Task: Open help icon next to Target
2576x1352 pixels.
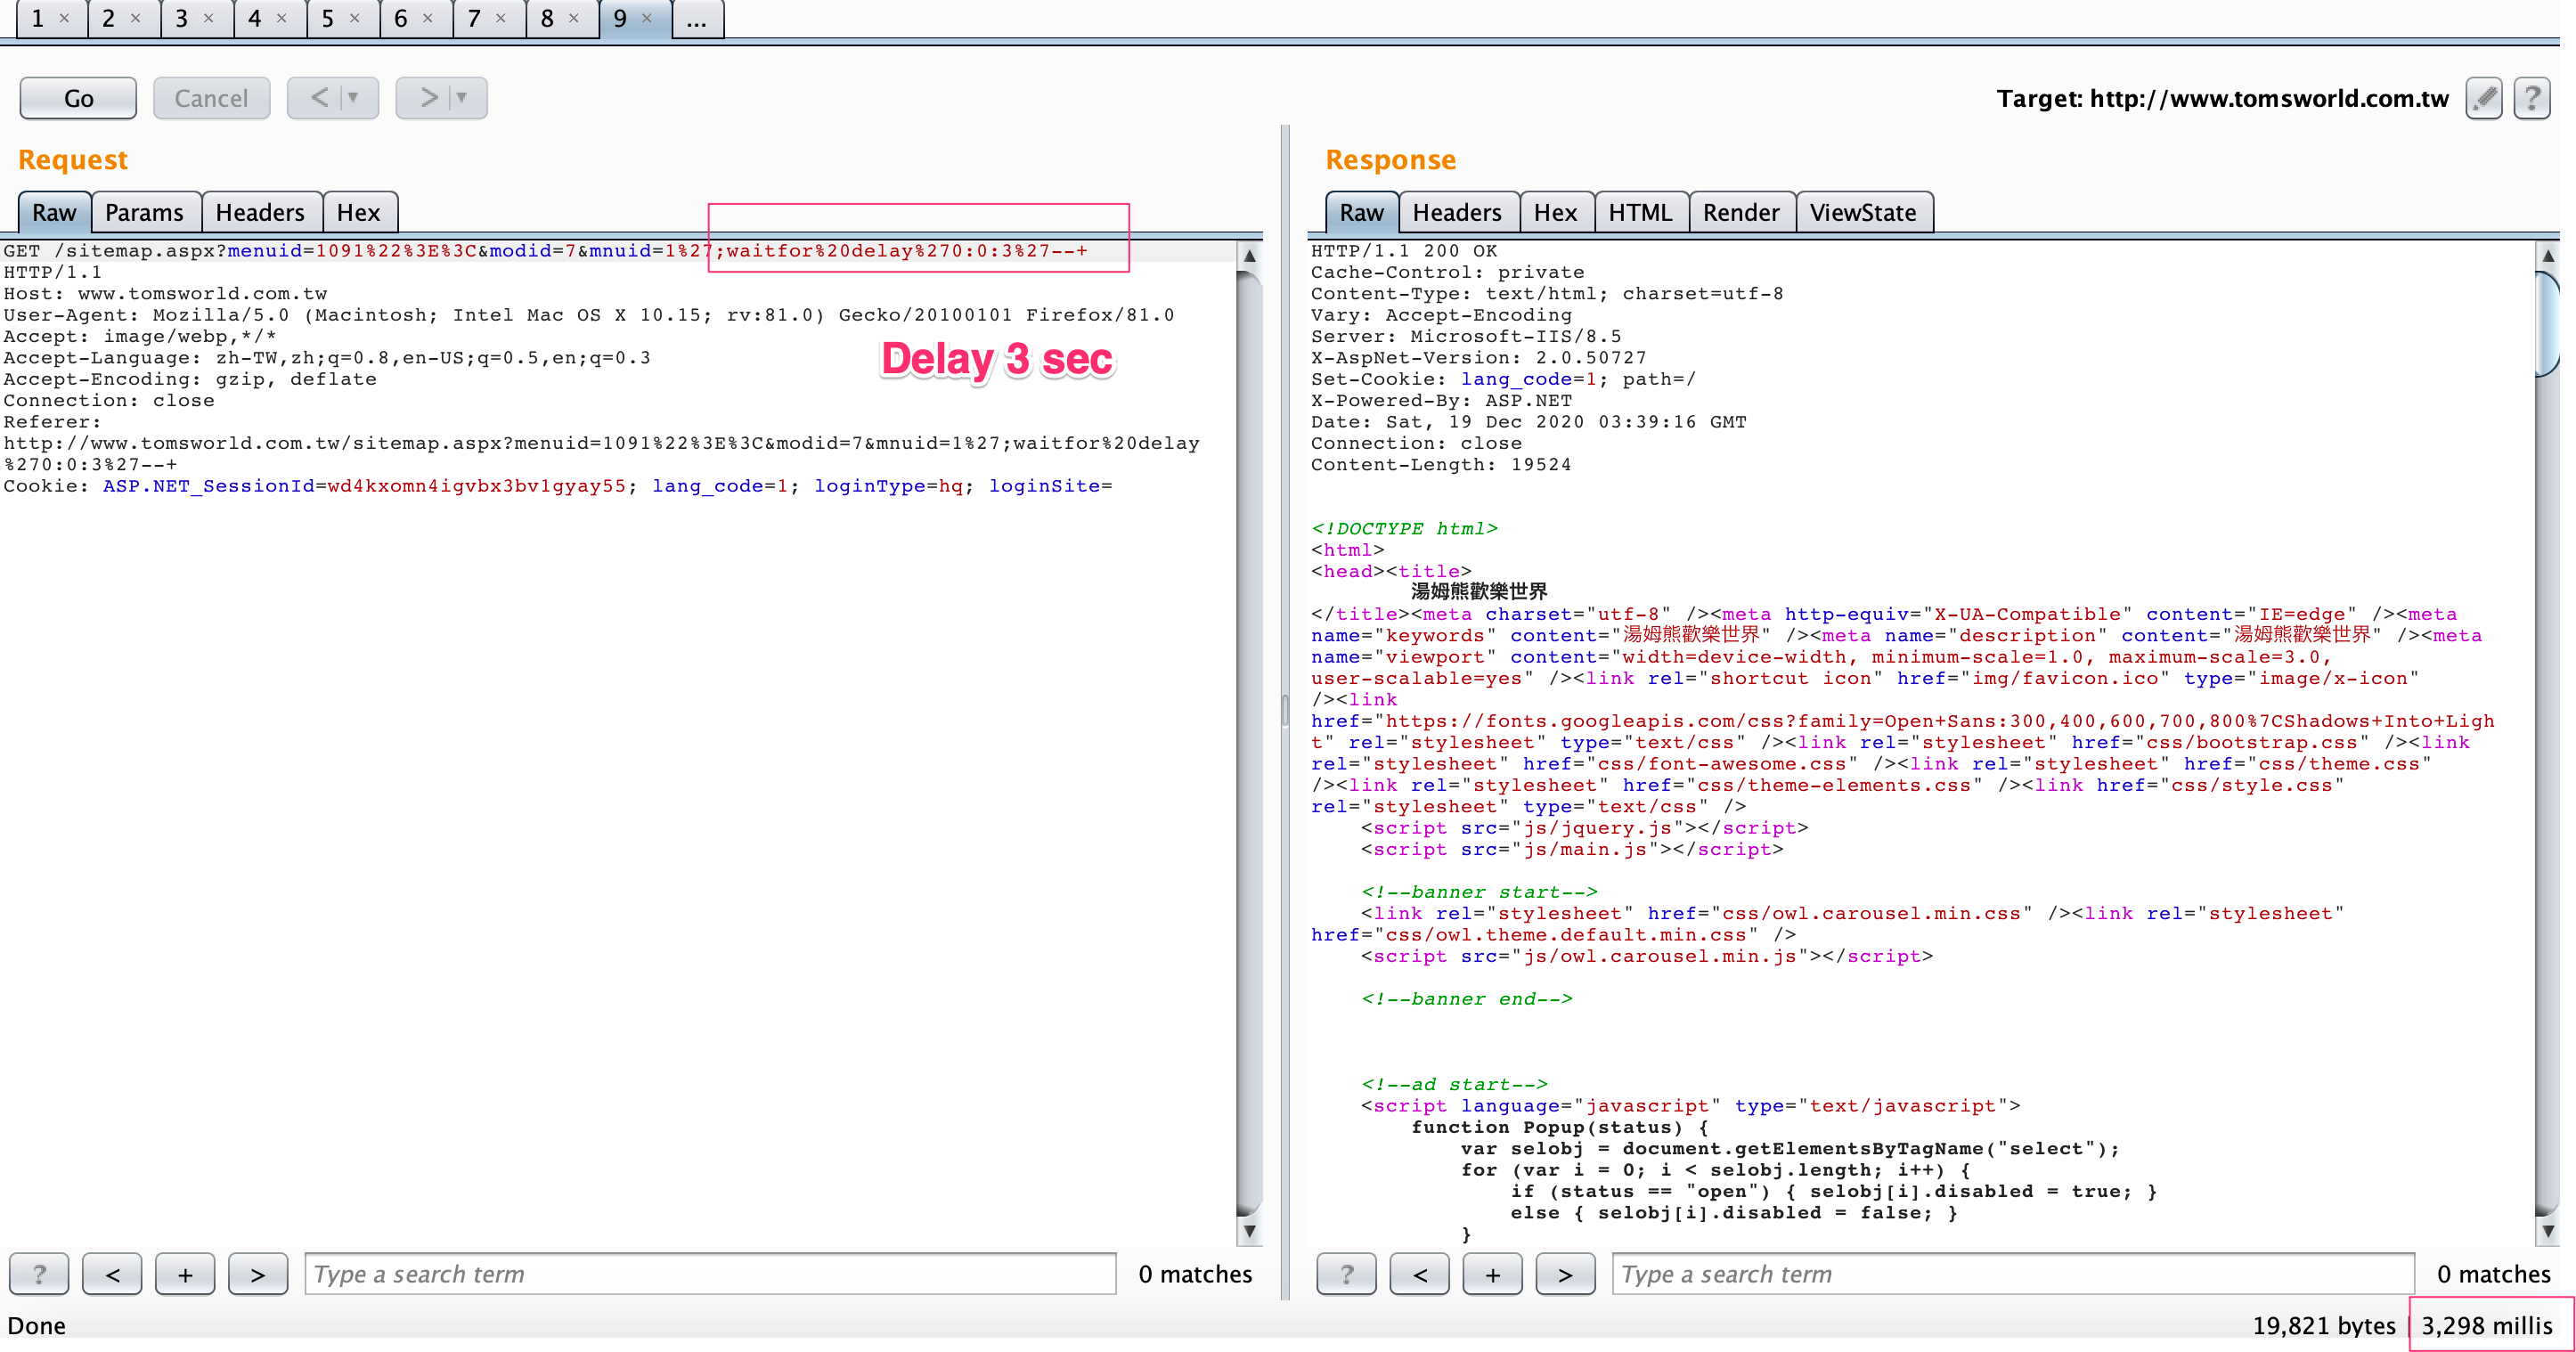Action: (2532, 98)
